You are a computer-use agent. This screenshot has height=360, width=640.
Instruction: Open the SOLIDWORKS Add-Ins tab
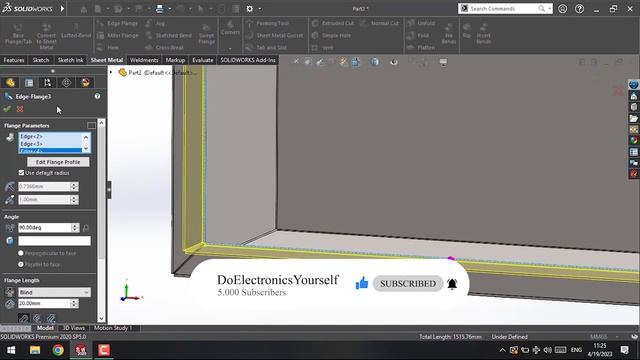tap(248, 60)
